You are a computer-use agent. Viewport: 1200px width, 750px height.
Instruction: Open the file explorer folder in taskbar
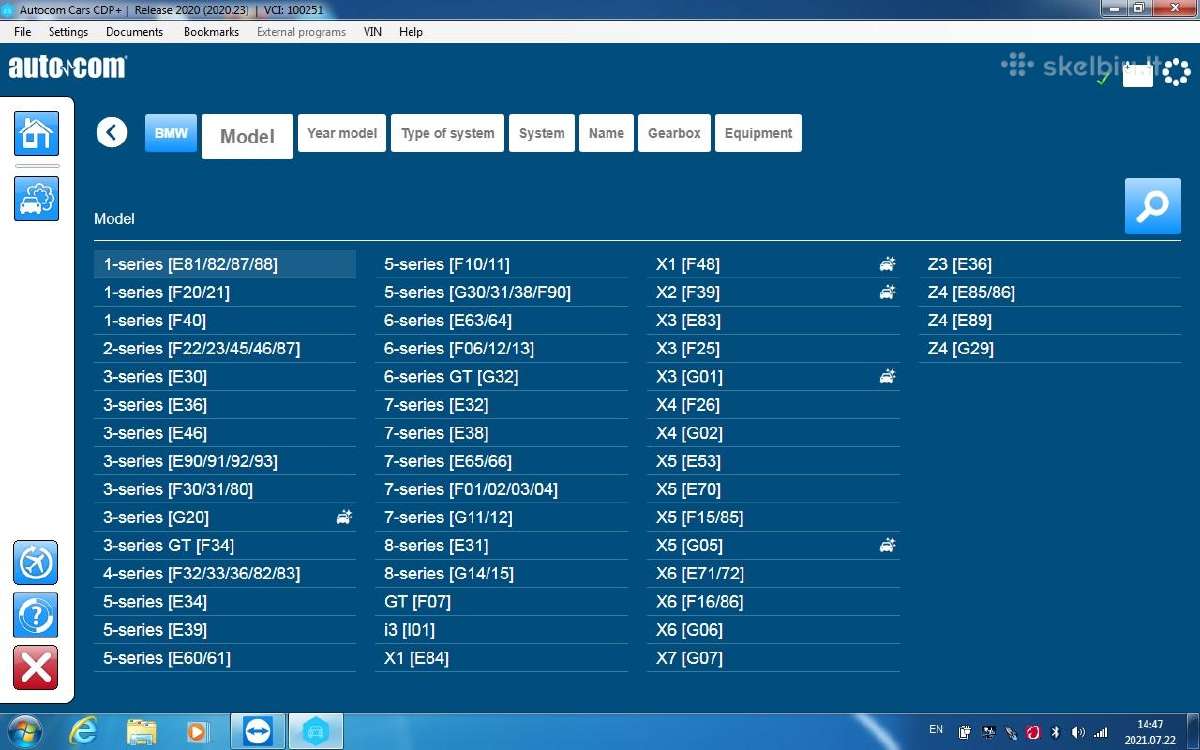[142, 731]
